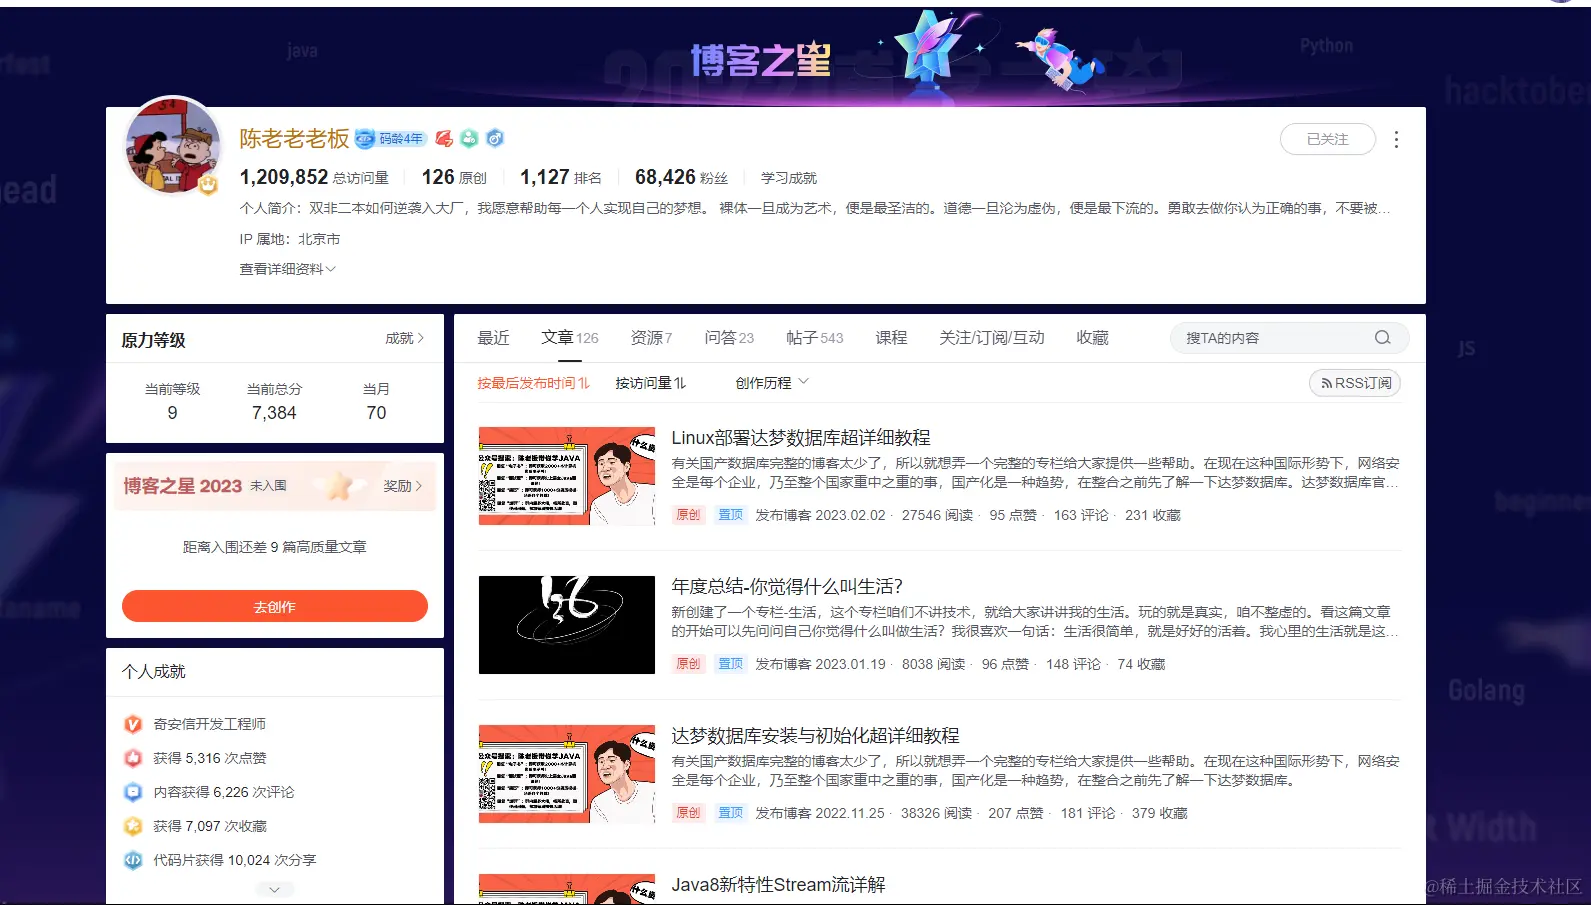Open article 达梦数据库安装与初始化超详细教程

point(815,736)
